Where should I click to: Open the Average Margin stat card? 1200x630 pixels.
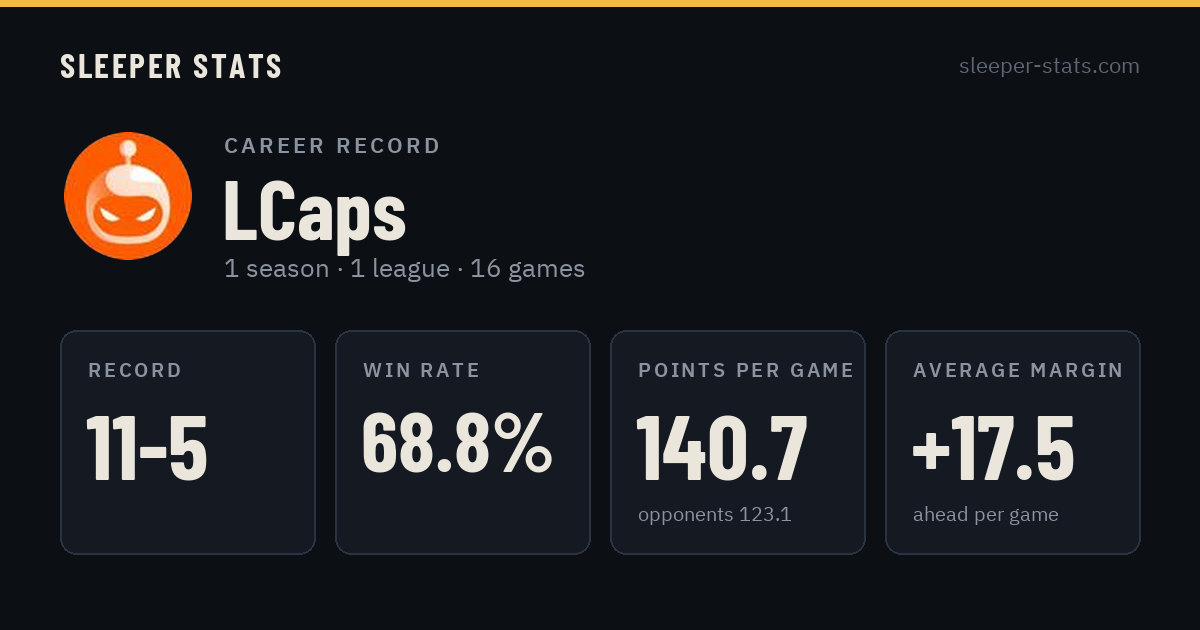[x=1013, y=442]
